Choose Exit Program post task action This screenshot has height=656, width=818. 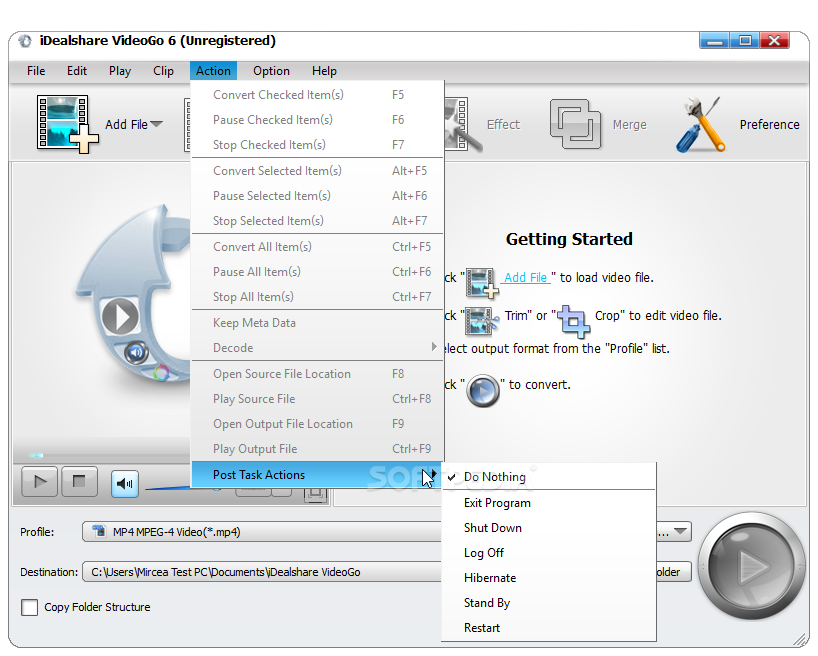pos(548,503)
